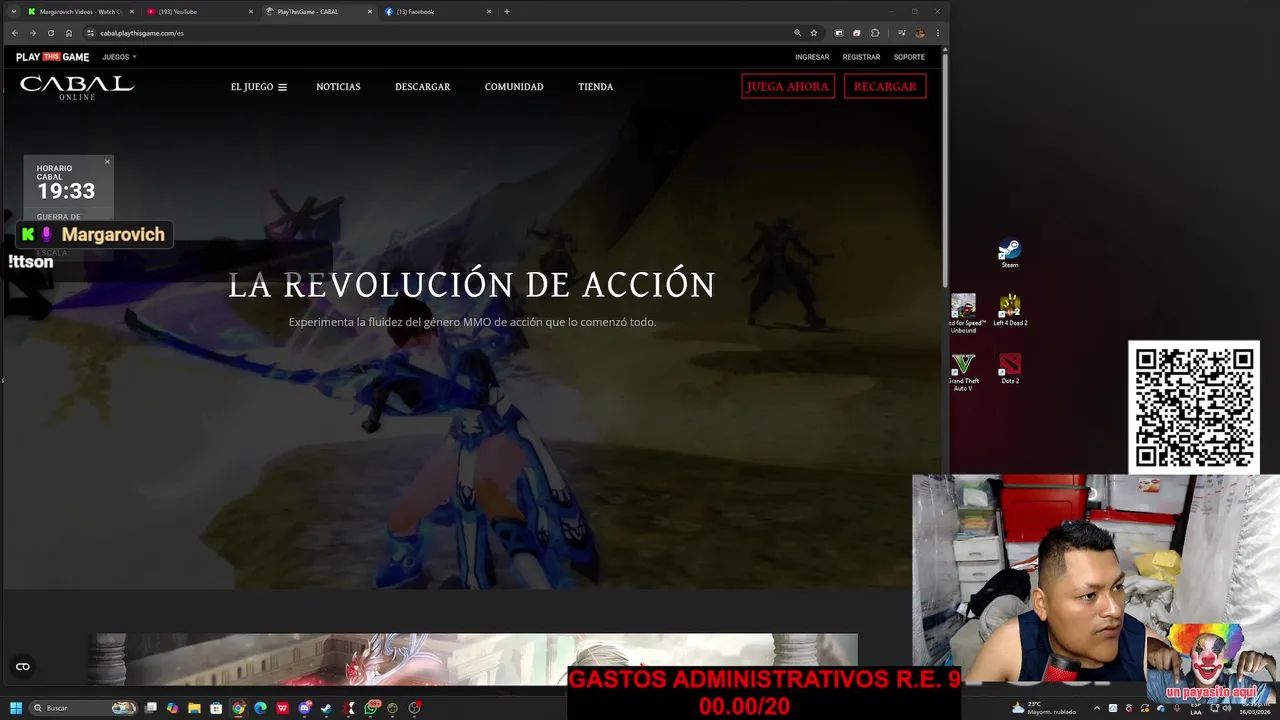Click the zoom magnifier icon in address bar

tap(797, 33)
